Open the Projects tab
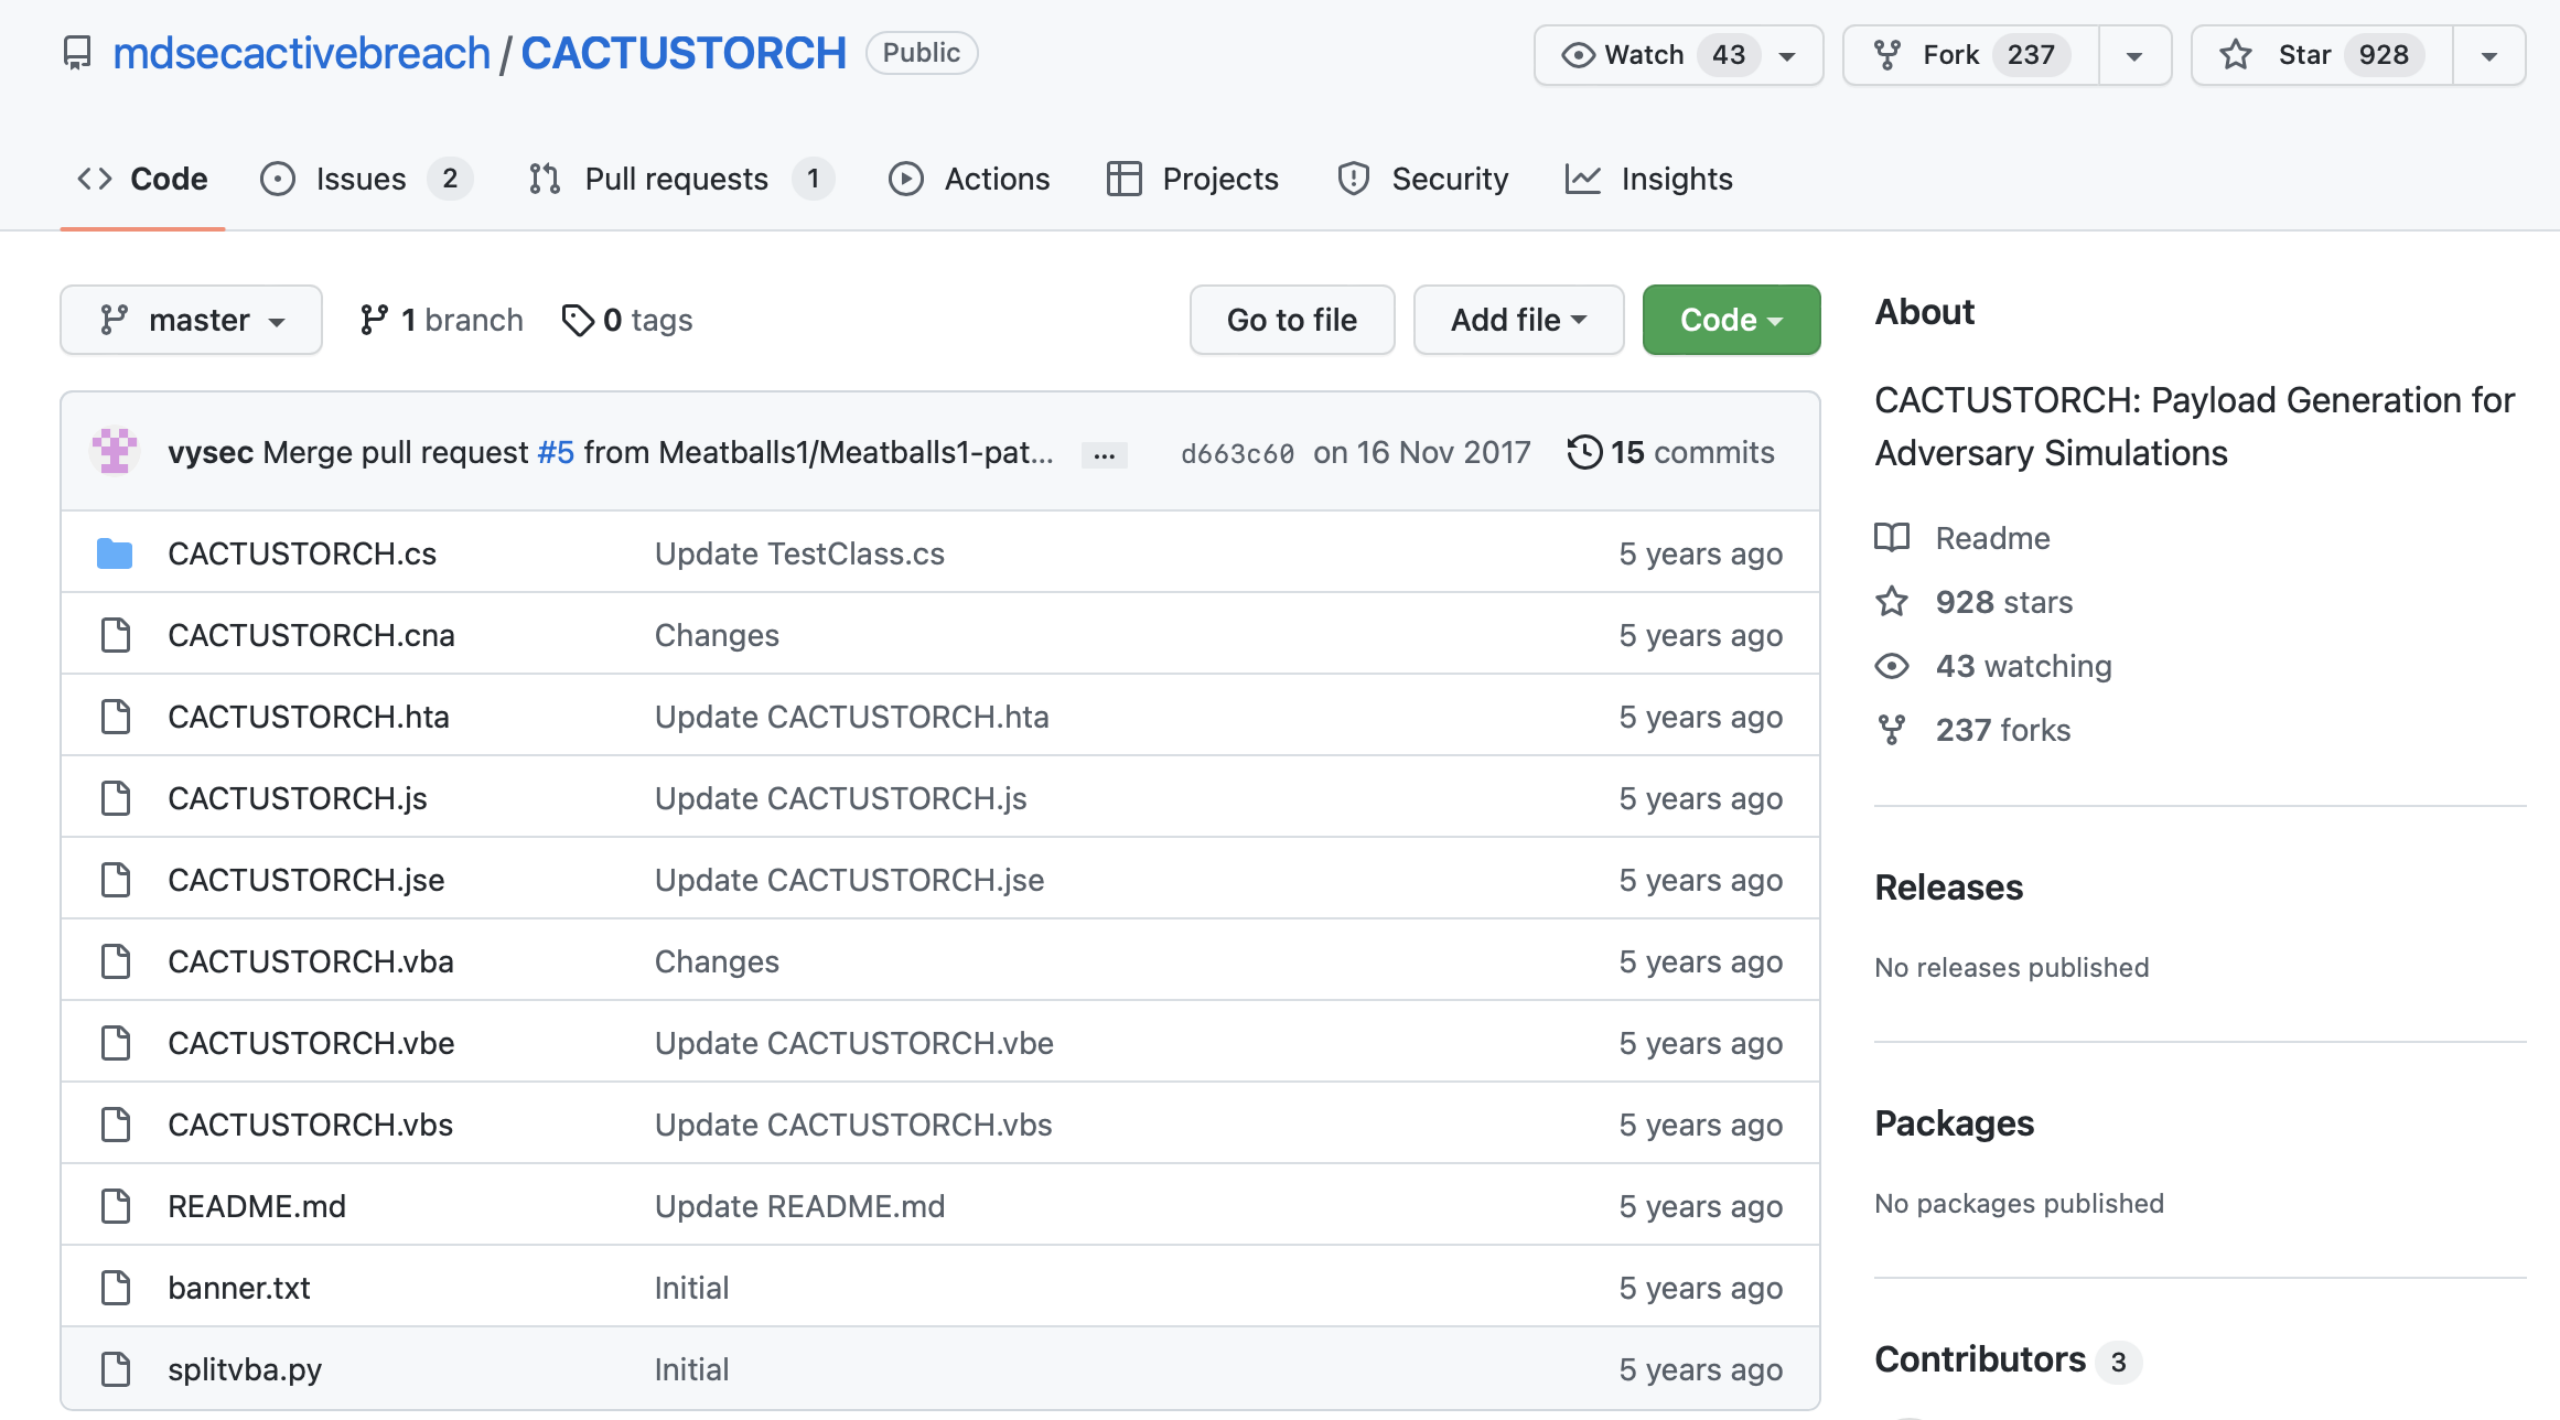Viewport: 2560px width, 1420px height. pyautogui.click(x=1193, y=179)
